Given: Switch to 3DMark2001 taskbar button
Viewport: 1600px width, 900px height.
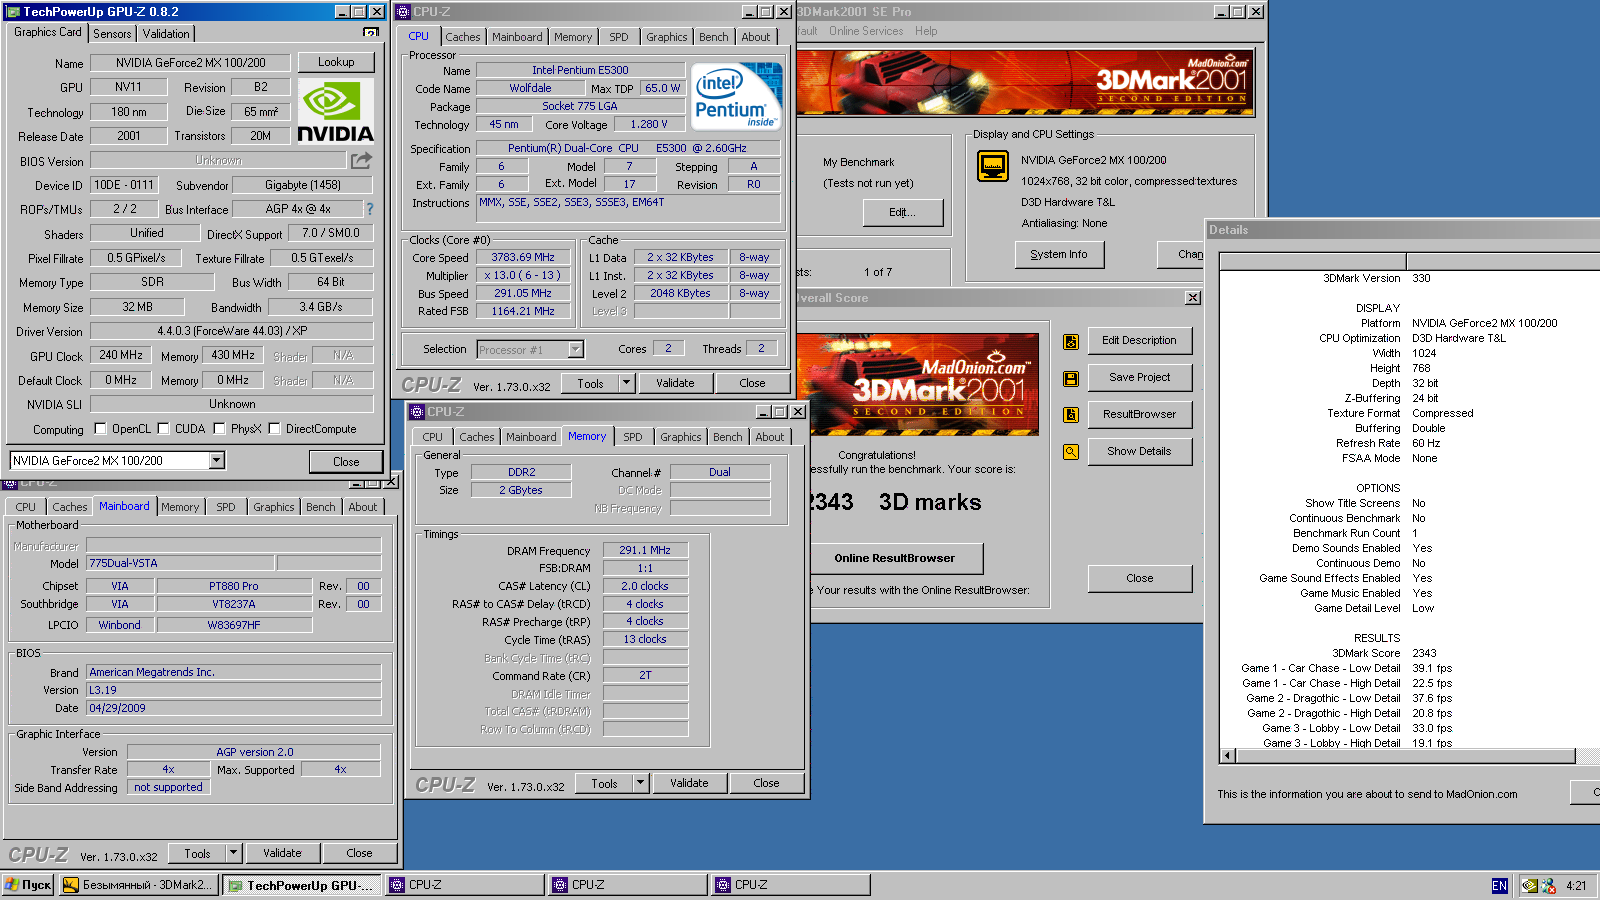Looking at the screenshot, I should tap(137, 885).
